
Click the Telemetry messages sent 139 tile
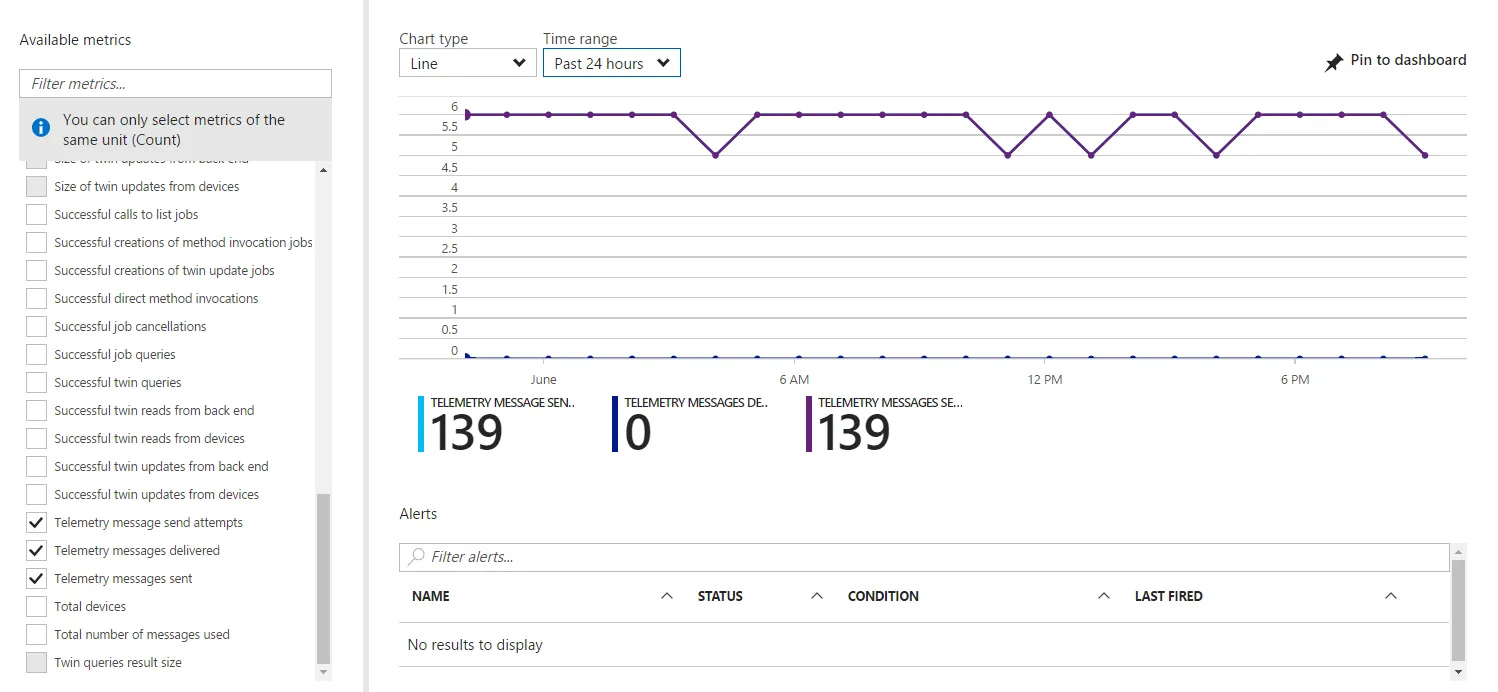[885, 424]
